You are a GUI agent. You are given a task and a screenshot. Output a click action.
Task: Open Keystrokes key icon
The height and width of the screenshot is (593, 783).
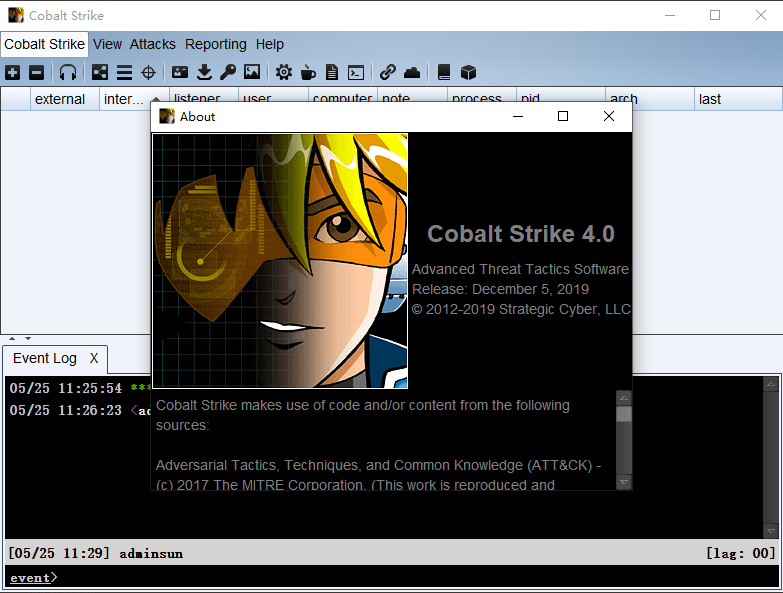click(228, 73)
